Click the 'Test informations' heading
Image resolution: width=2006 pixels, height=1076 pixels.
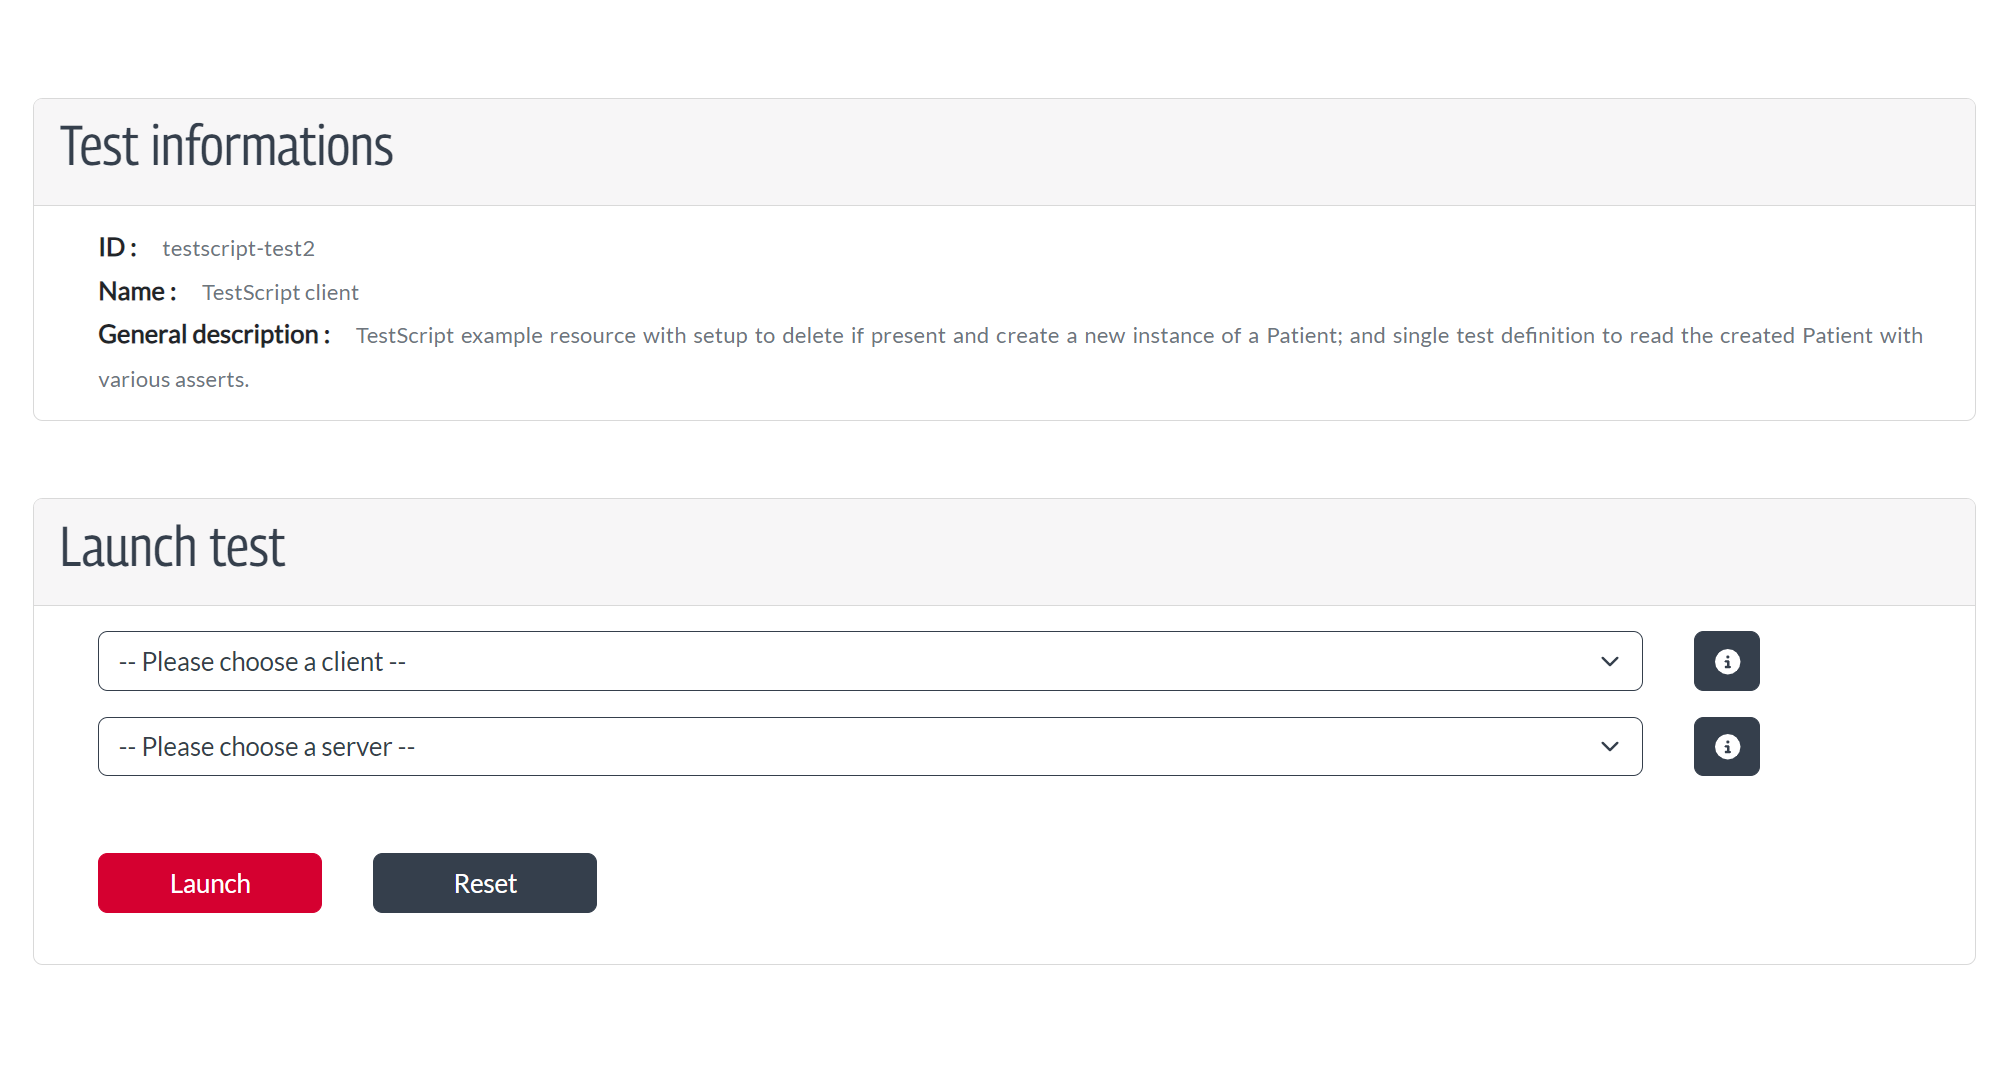(x=227, y=146)
